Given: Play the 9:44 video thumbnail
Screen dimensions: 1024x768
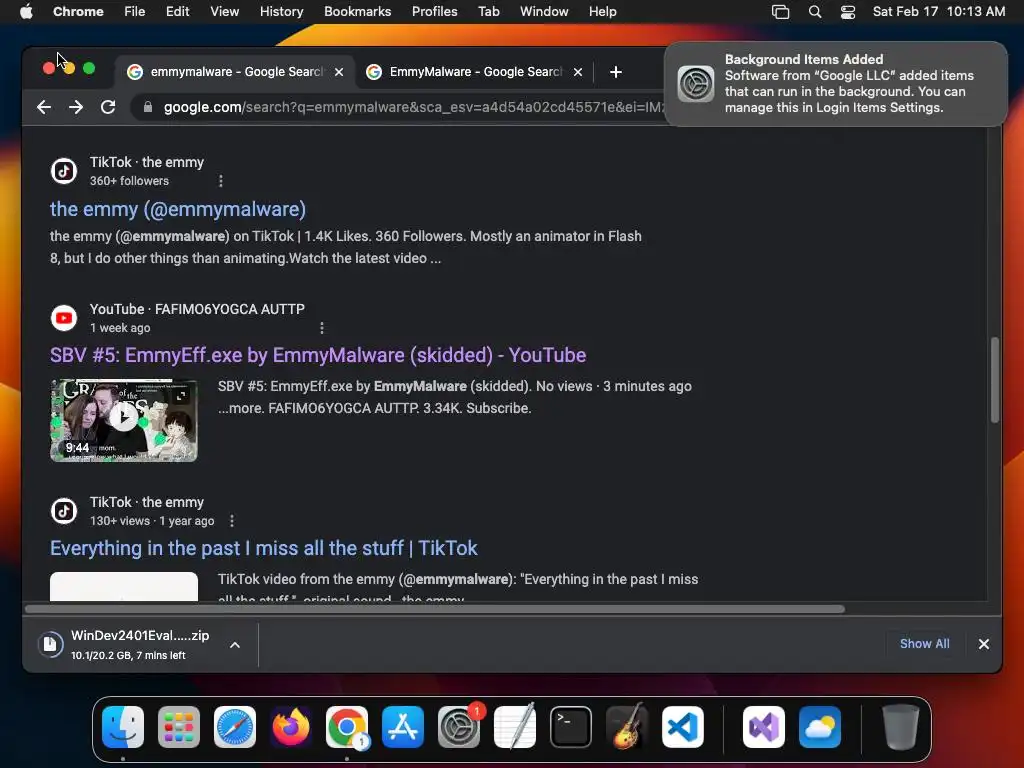Looking at the screenshot, I should pos(123,417).
